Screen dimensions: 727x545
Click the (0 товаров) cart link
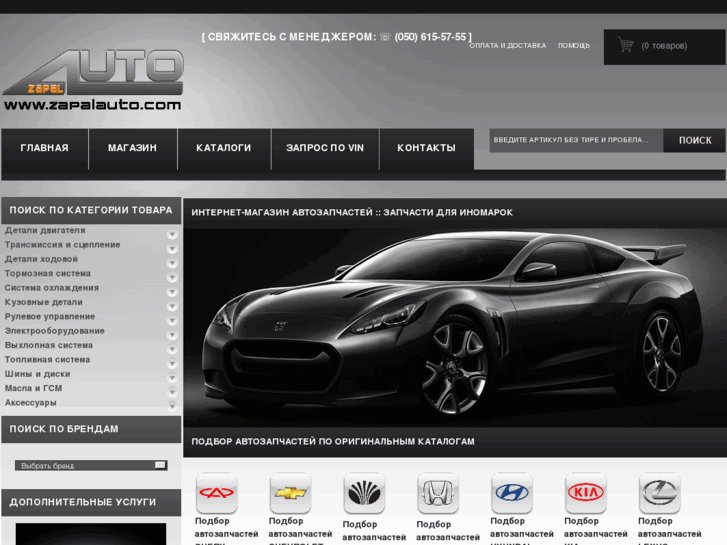664,46
